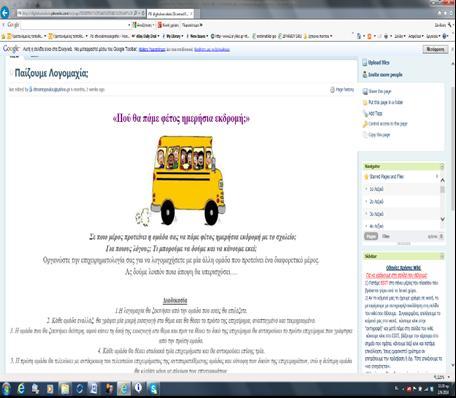This screenshot has width=456, height=398.
Task: Expand the fourth Navigator folder '4ο'
Action: click(x=367, y=226)
